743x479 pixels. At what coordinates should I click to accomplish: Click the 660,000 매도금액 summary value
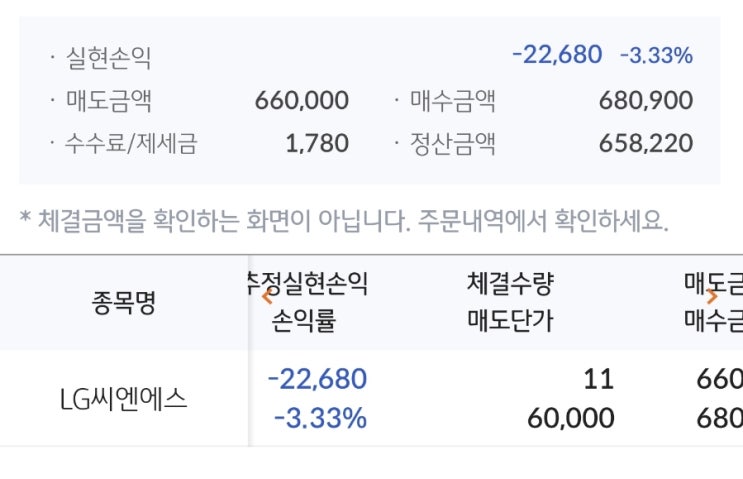point(302,101)
